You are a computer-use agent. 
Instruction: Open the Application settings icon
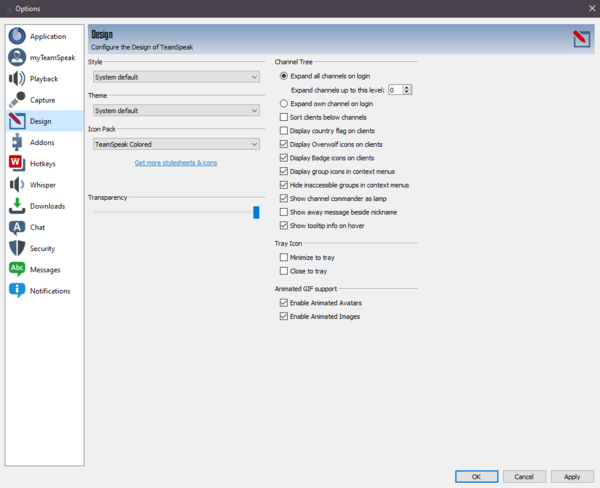coord(17,36)
